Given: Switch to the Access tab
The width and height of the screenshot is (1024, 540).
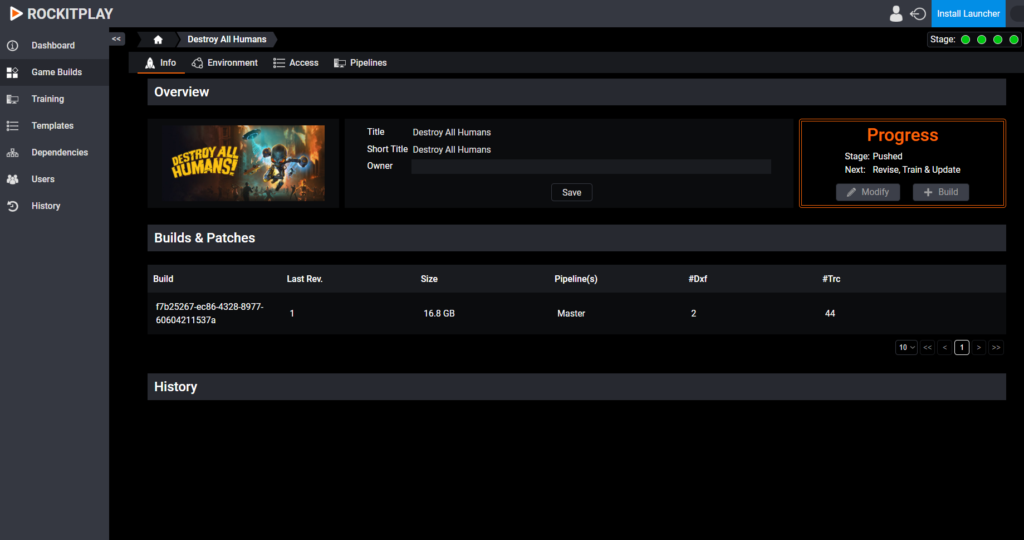Looking at the screenshot, I should coord(296,63).
